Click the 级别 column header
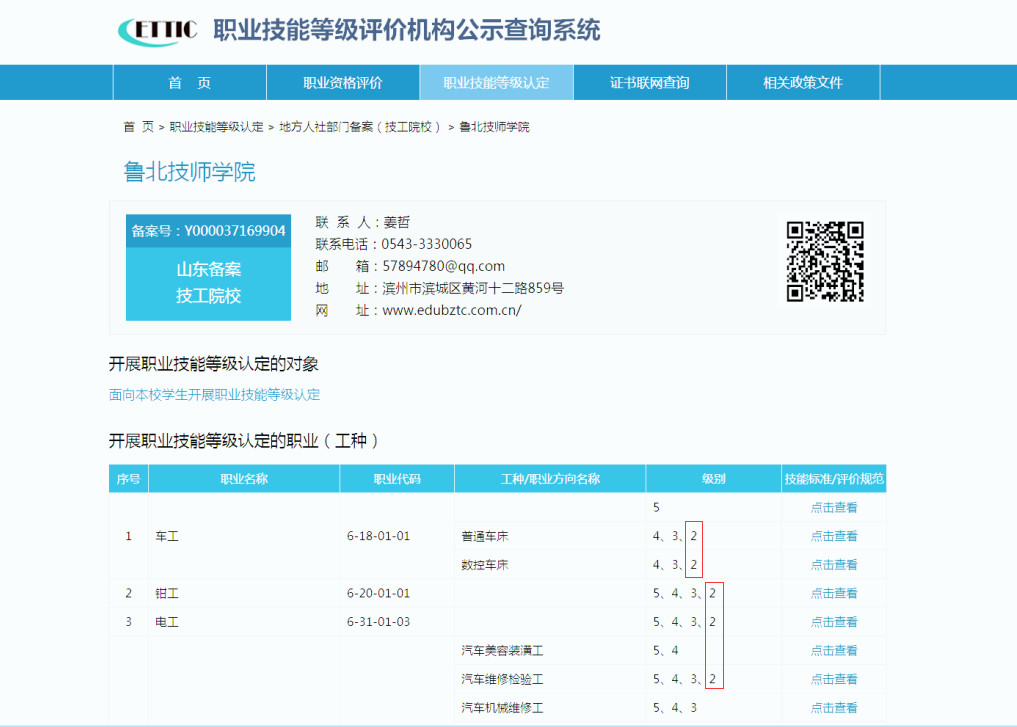This screenshot has height=727, width=1017. (x=713, y=479)
